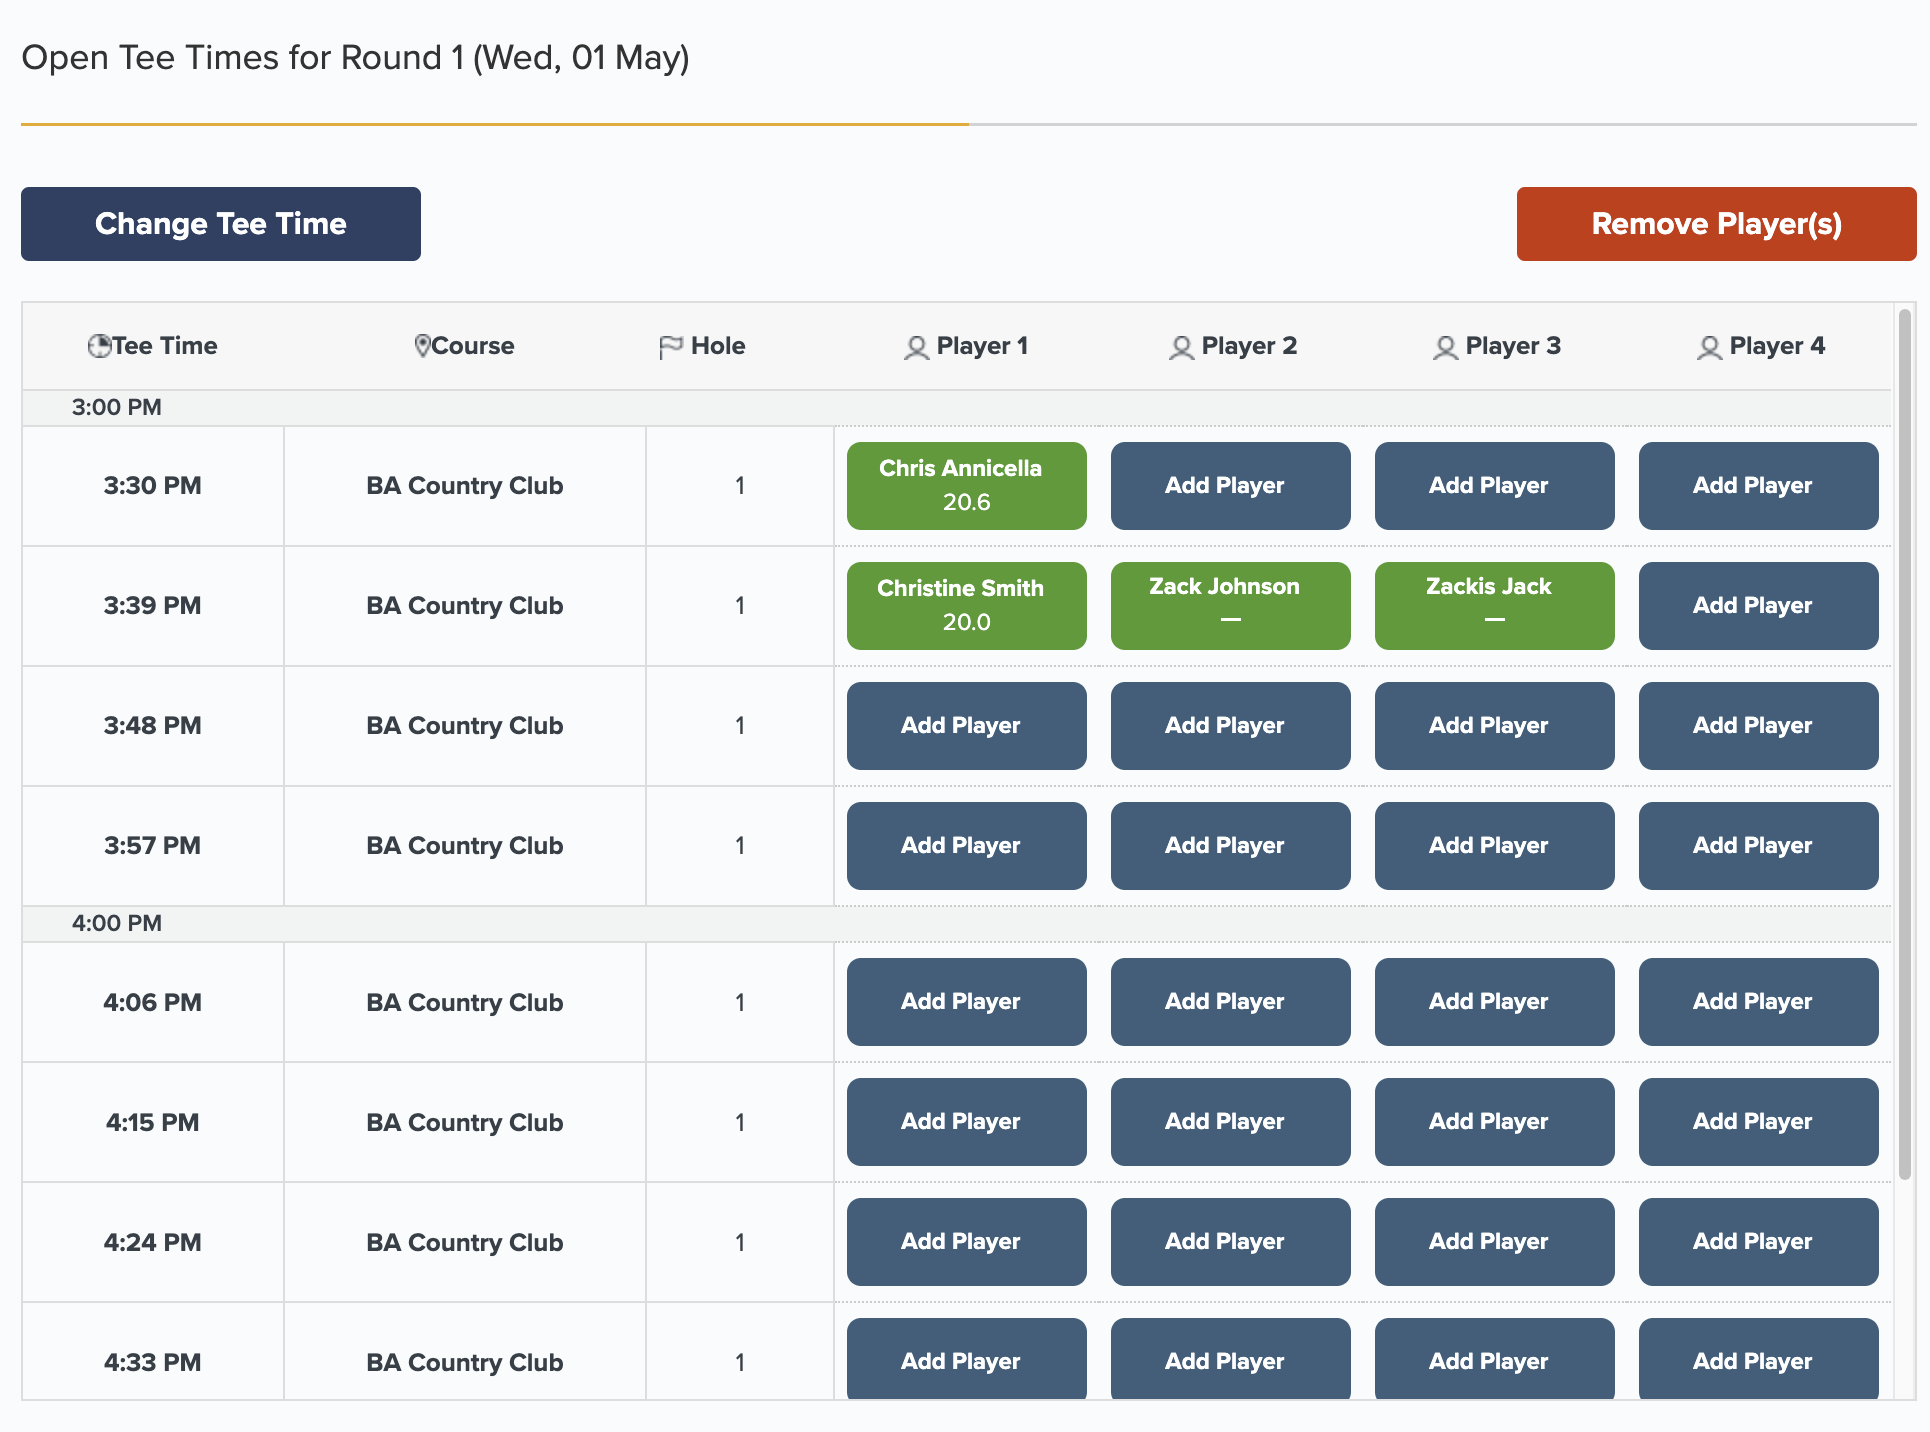Click the location pin icon beside Course
The image size is (1930, 1432).
pyautogui.click(x=422, y=346)
